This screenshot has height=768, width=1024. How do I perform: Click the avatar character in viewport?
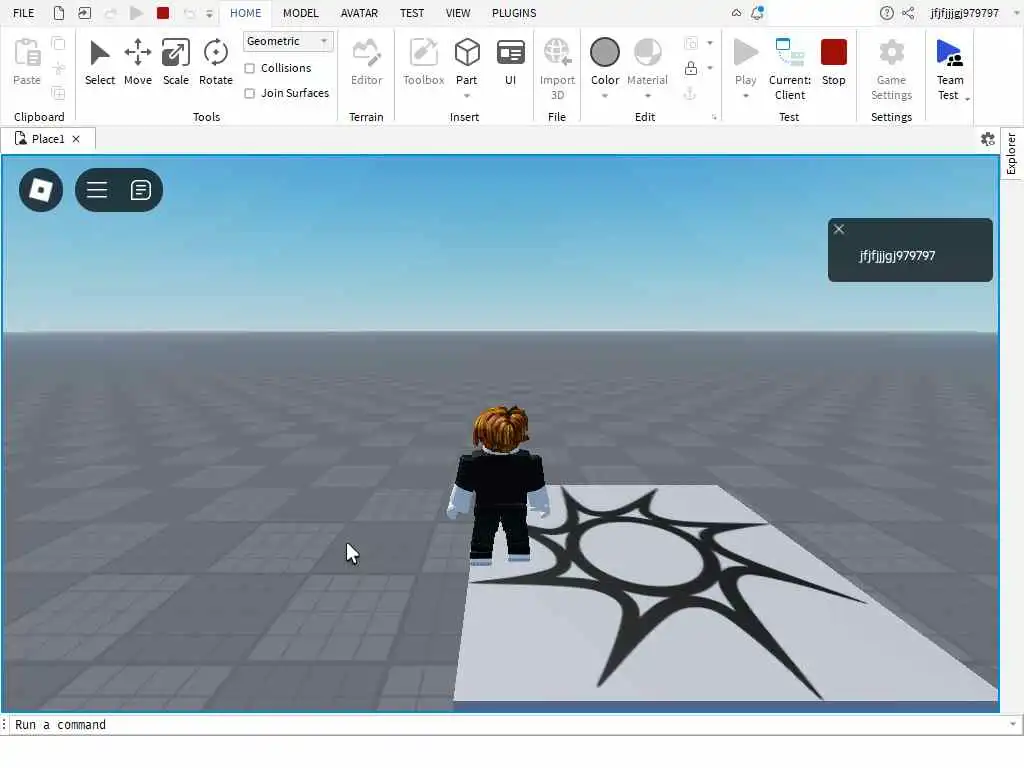coord(500,485)
